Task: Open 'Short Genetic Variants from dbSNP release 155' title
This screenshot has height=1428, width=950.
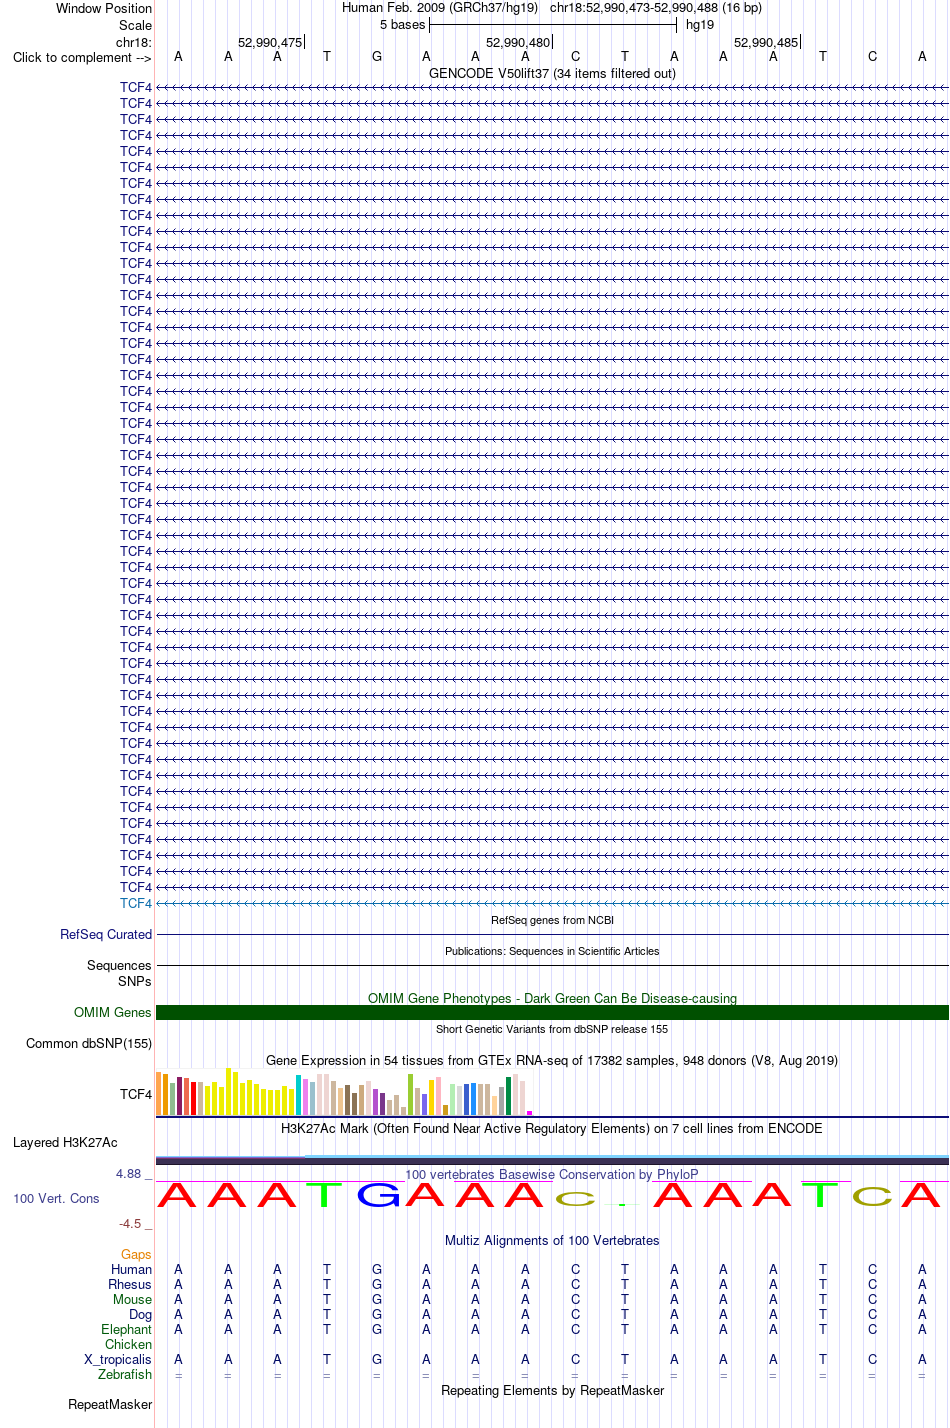Action: point(552,1029)
